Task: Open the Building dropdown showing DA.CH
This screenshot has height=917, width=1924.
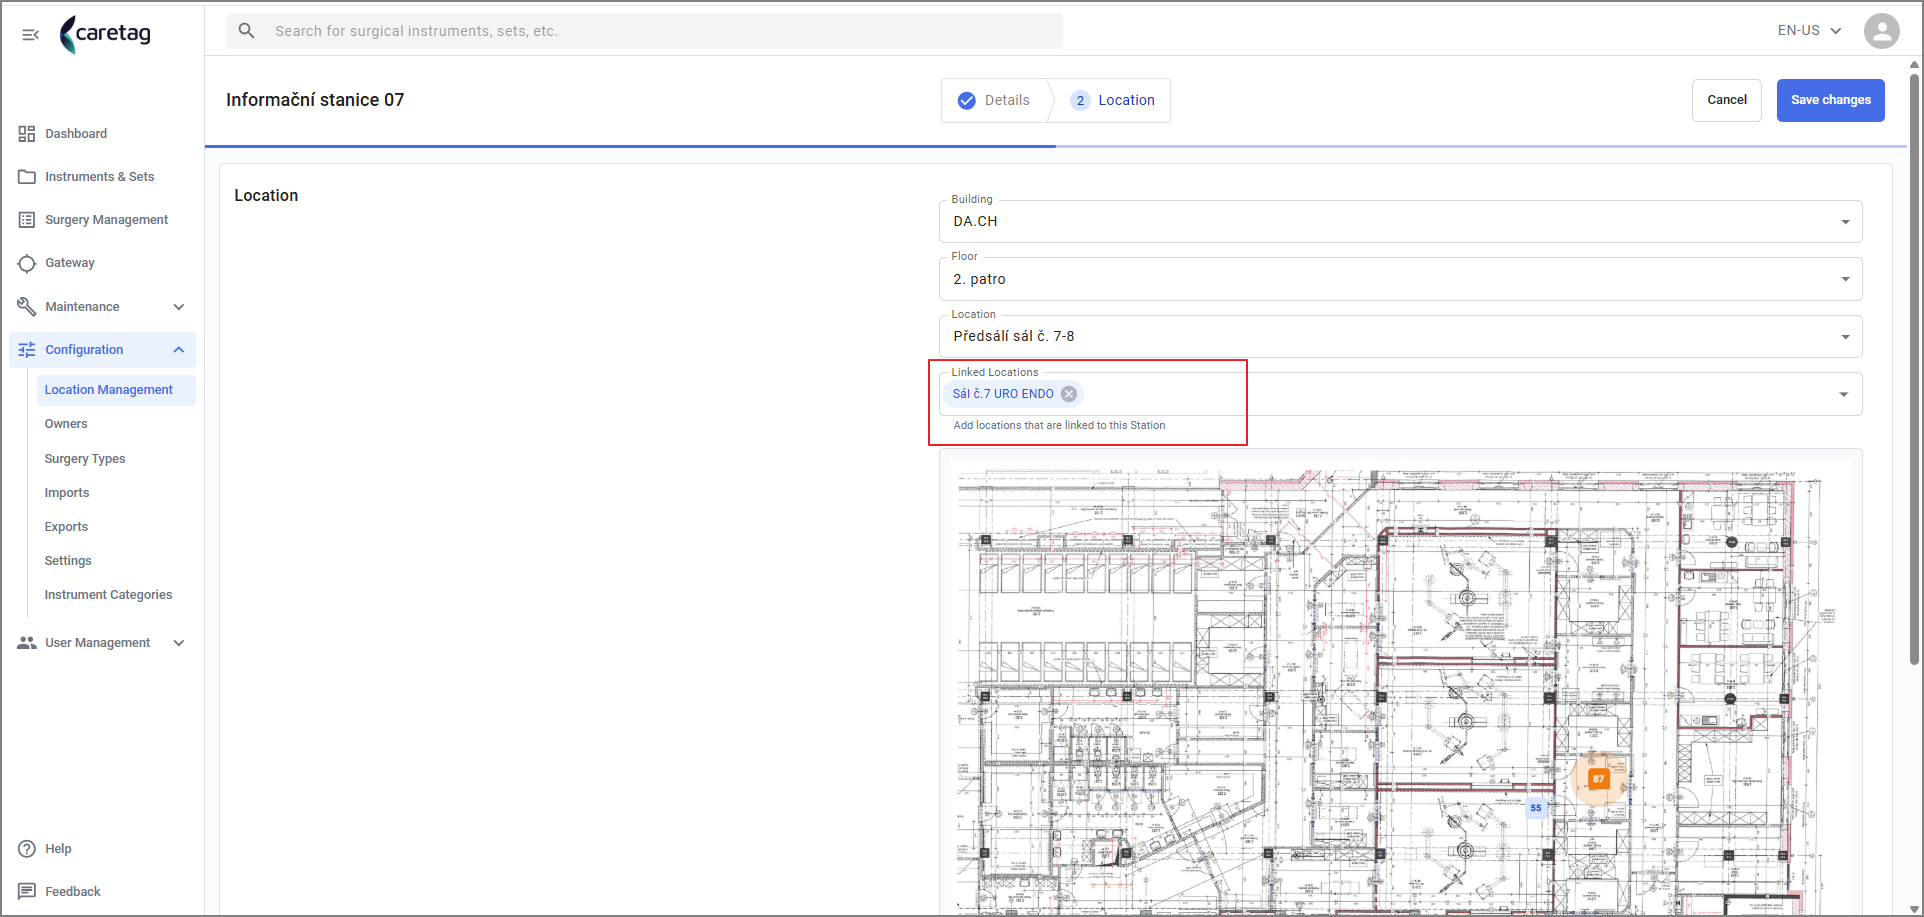Action: [1400, 222]
